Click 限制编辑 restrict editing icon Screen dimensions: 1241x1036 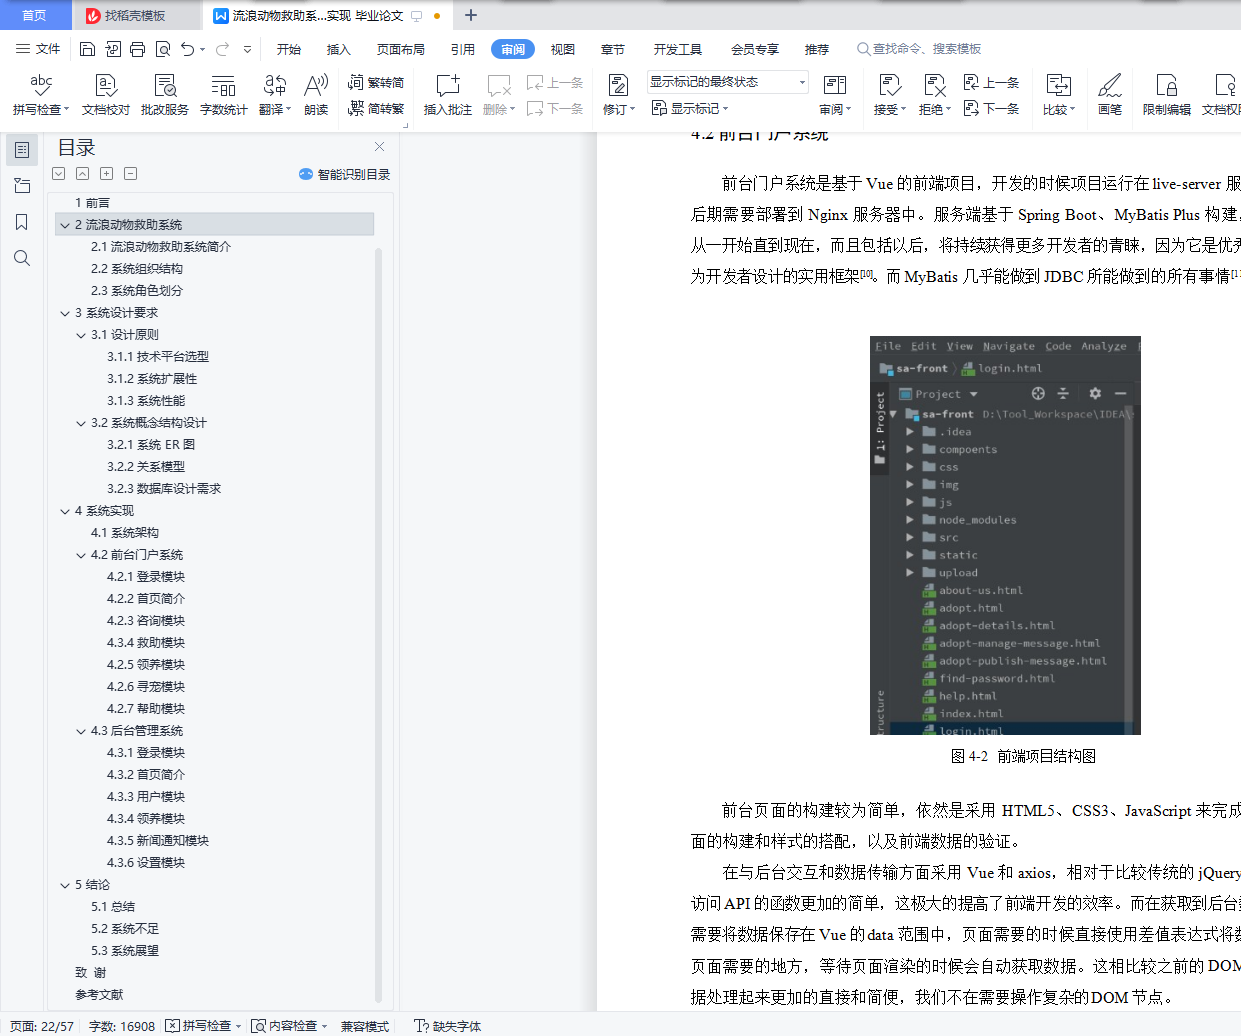coord(1167,95)
